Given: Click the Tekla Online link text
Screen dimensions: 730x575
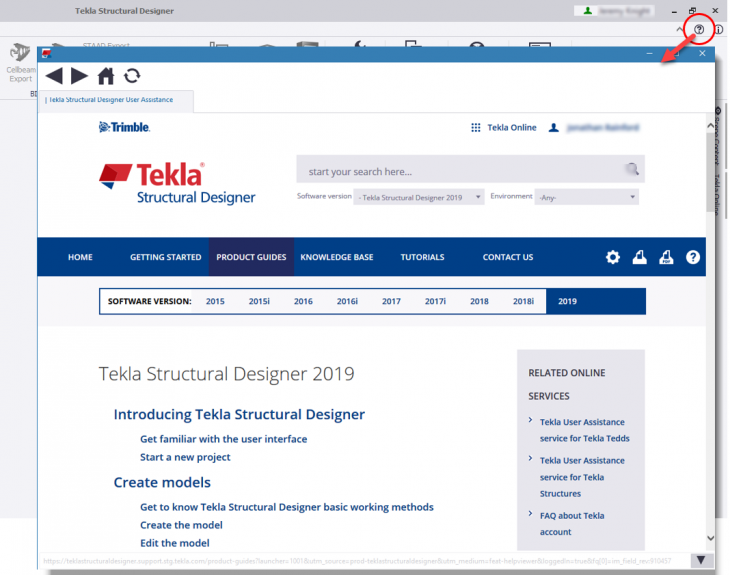Looking at the screenshot, I should pyautogui.click(x=512, y=128).
